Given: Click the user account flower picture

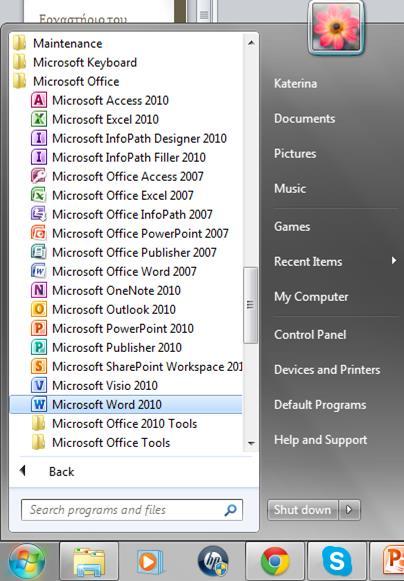Looking at the screenshot, I should click(x=336, y=26).
